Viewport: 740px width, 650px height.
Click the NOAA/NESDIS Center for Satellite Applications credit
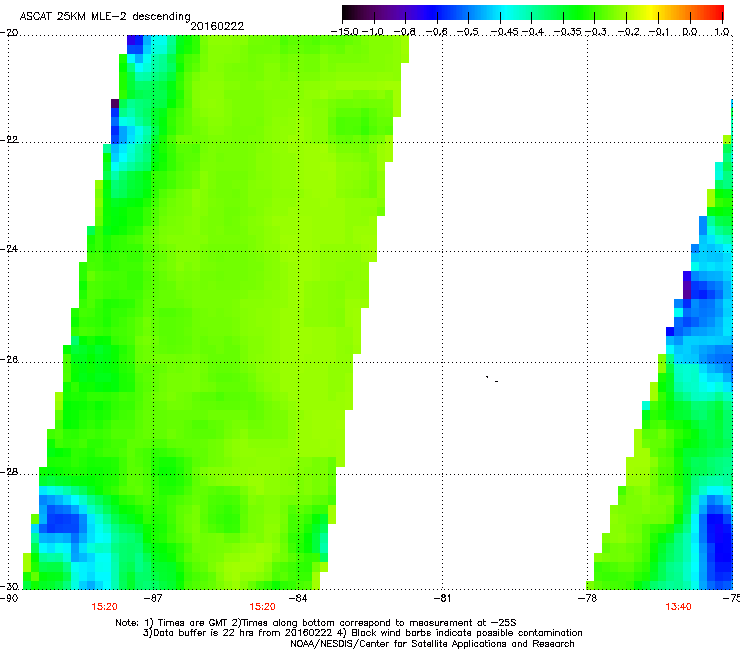click(432, 643)
